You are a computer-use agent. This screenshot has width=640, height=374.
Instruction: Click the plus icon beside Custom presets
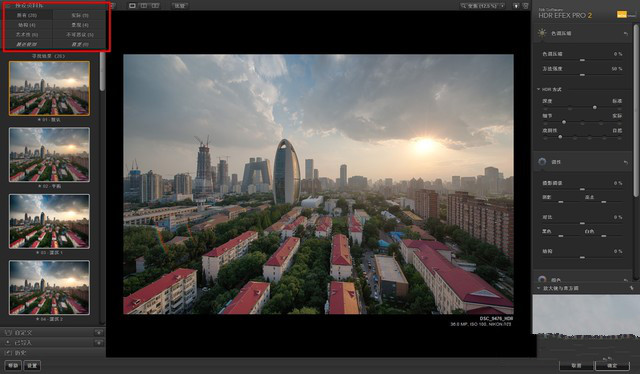click(x=98, y=333)
